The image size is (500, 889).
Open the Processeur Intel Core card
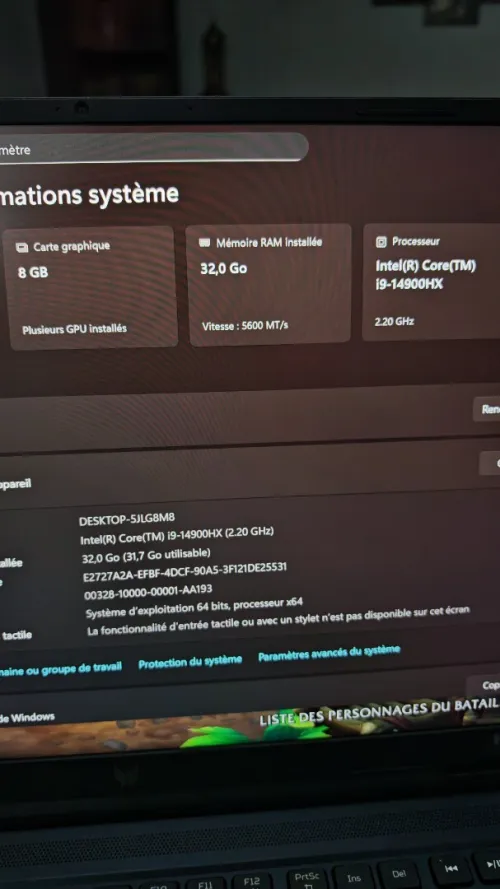point(431,282)
